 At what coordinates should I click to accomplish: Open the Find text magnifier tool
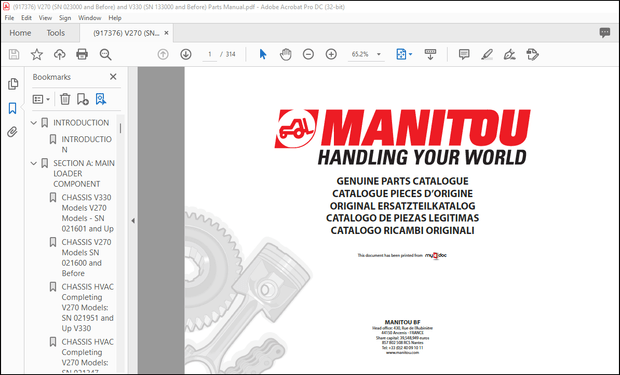pos(105,55)
